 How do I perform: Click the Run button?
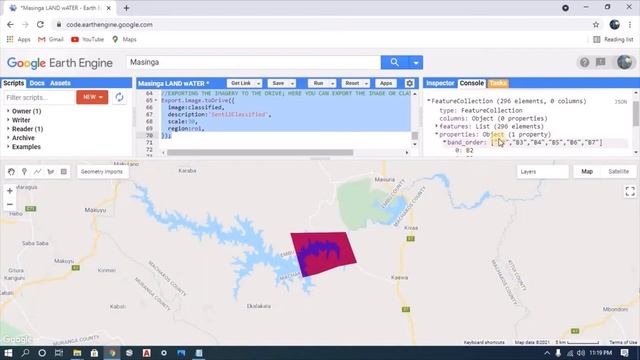[x=318, y=83]
